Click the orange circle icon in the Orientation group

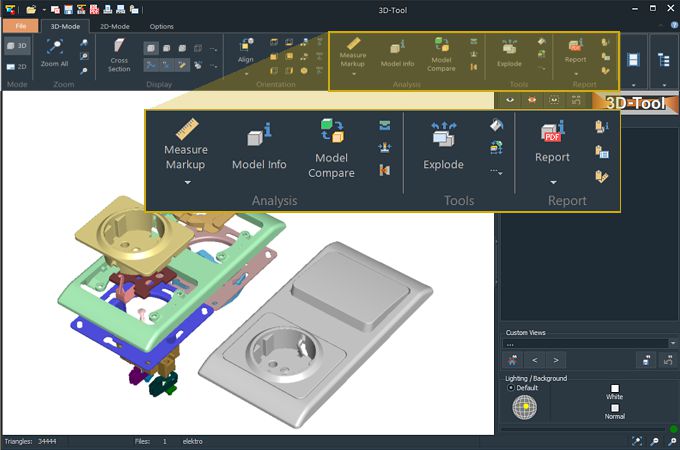pyautogui.click(x=304, y=70)
